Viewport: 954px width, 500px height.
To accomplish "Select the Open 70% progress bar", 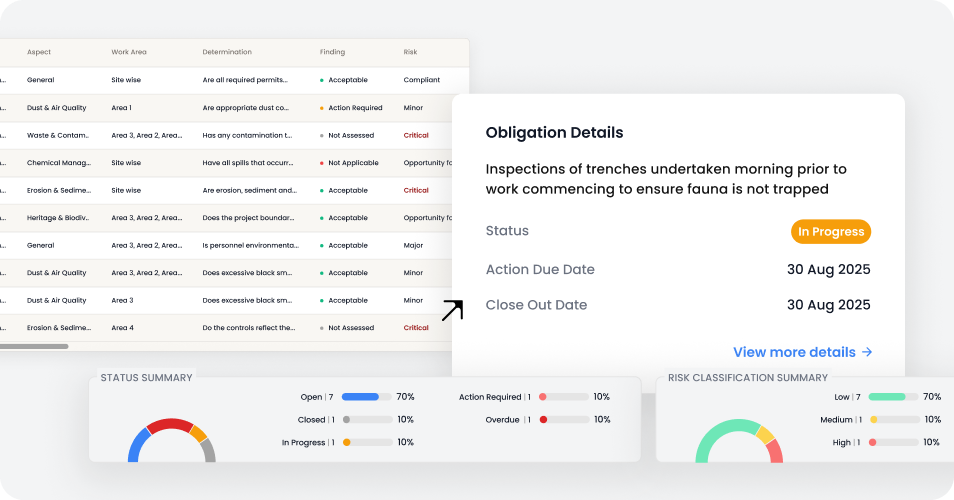I will click(x=367, y=397).
